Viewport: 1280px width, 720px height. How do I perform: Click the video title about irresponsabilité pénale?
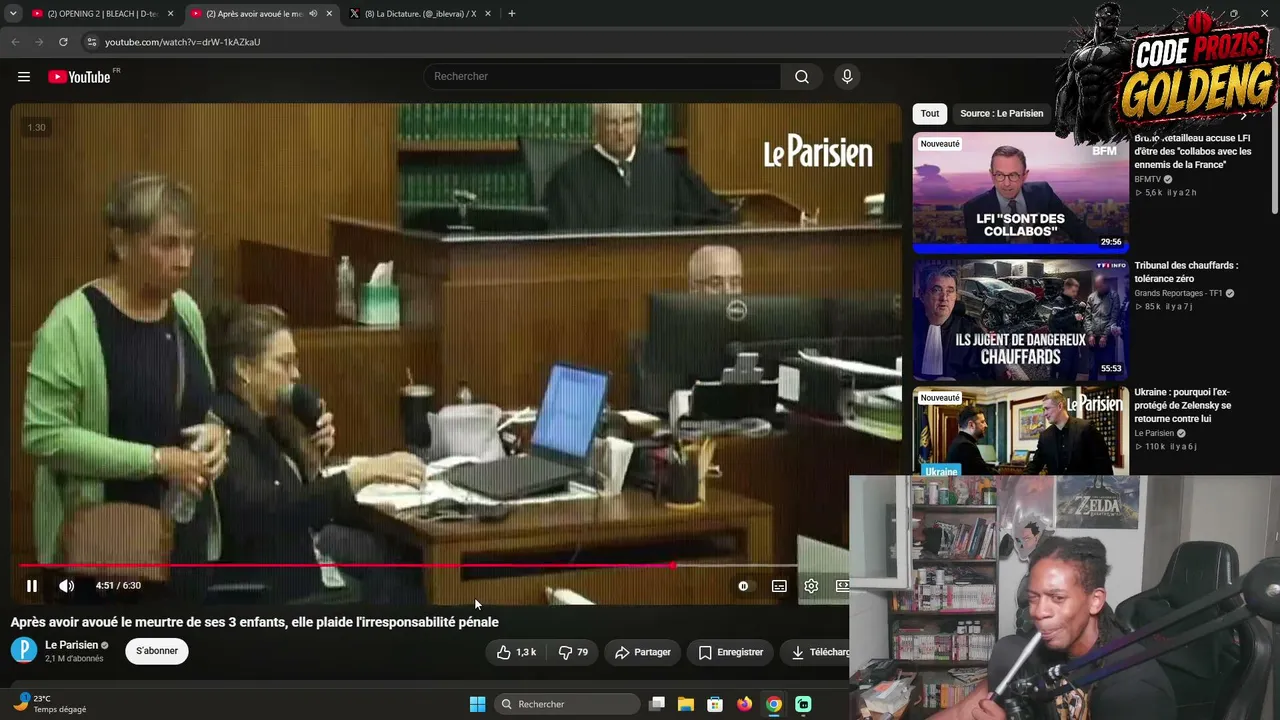pos(255,622)
